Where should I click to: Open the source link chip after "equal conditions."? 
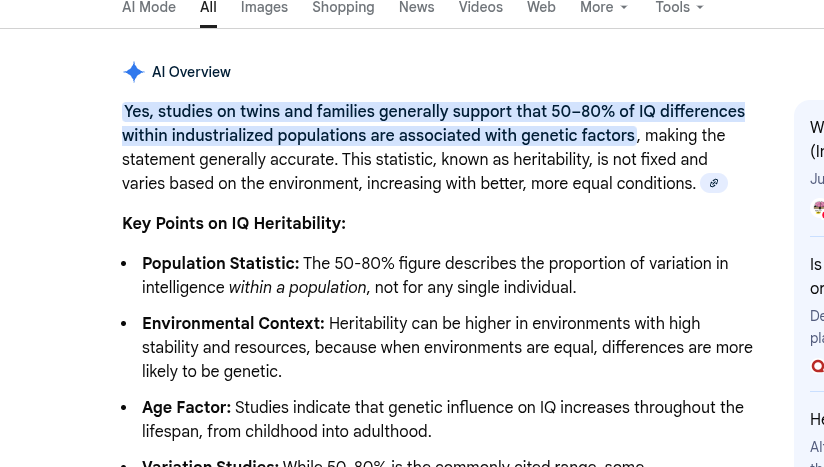713,183
